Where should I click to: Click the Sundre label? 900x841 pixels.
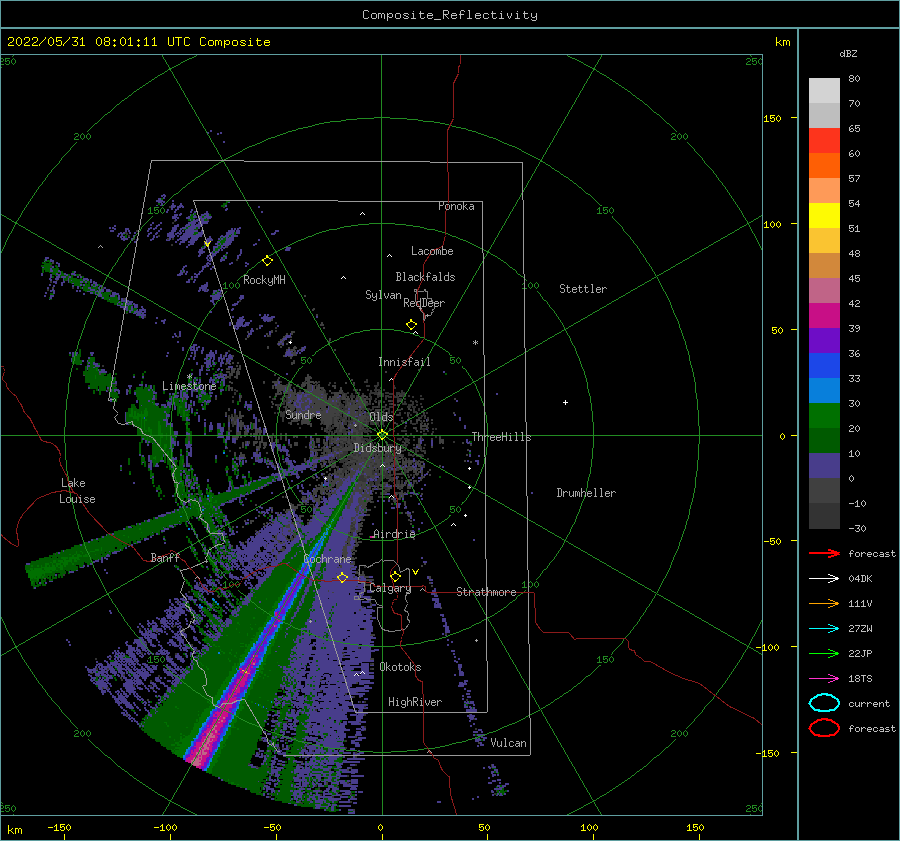click(x=303, y=414)
